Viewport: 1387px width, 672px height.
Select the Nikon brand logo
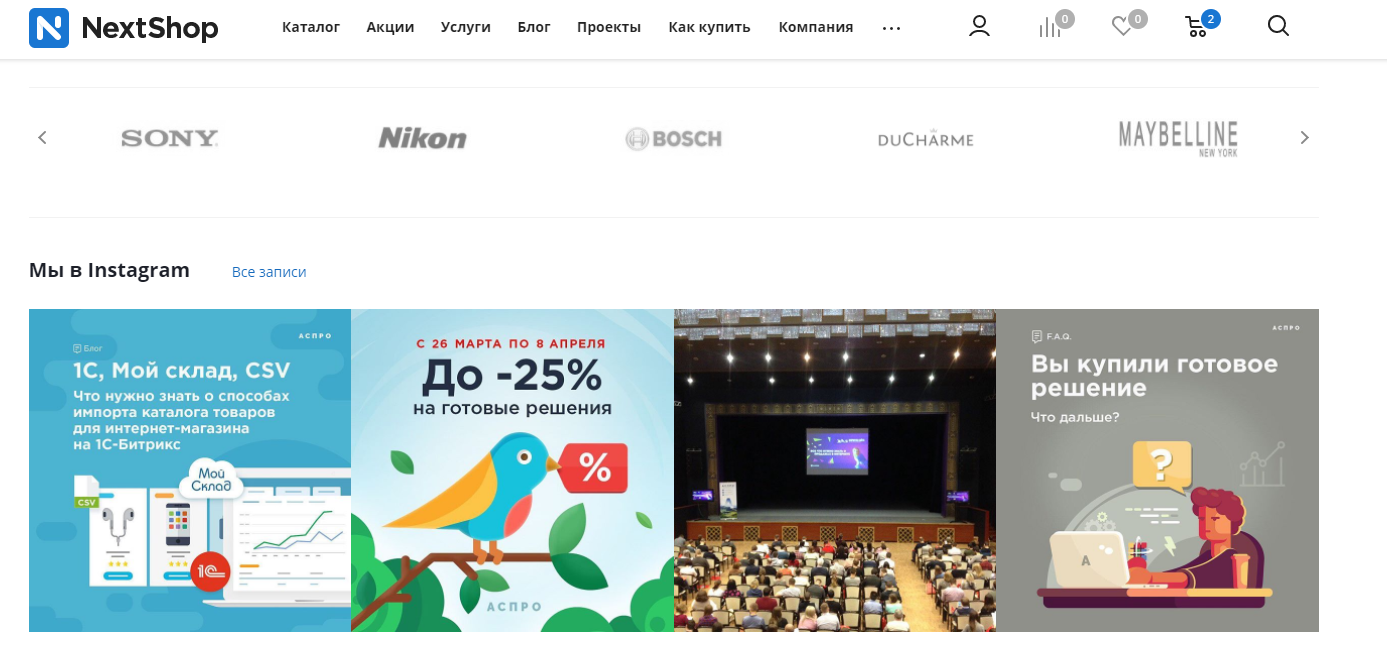(422, 138)
